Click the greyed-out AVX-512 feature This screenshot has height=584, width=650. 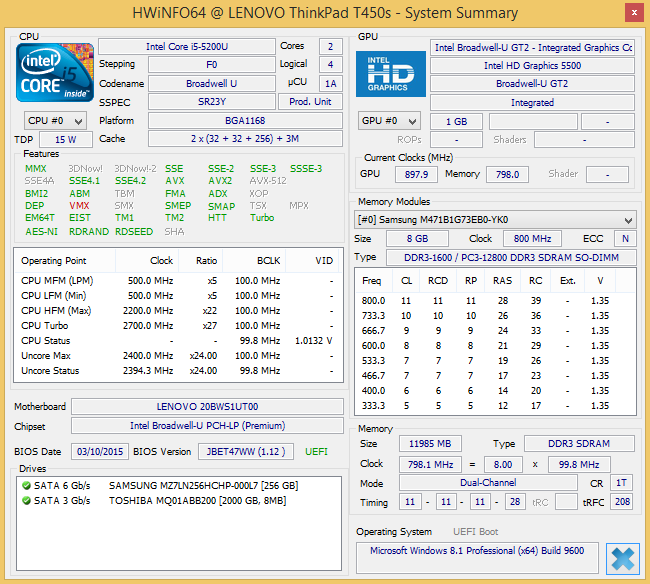[x=268, y=181]
